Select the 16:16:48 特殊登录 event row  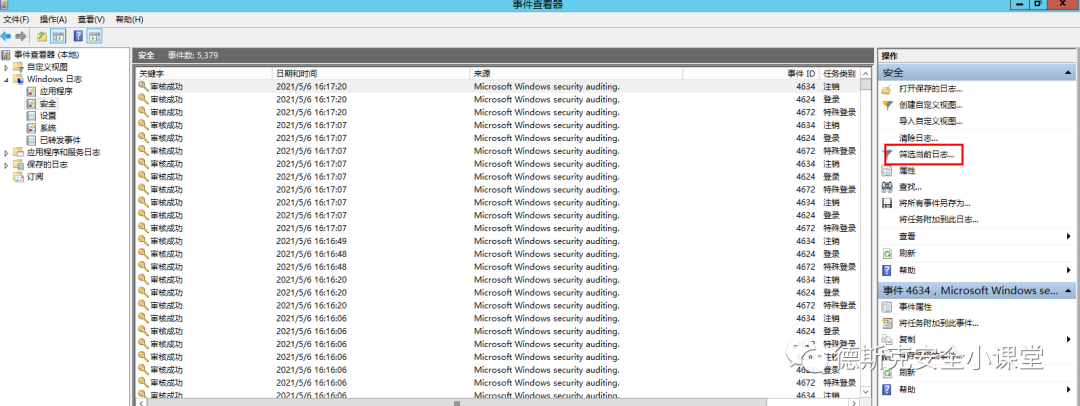(x=497, y=267)
